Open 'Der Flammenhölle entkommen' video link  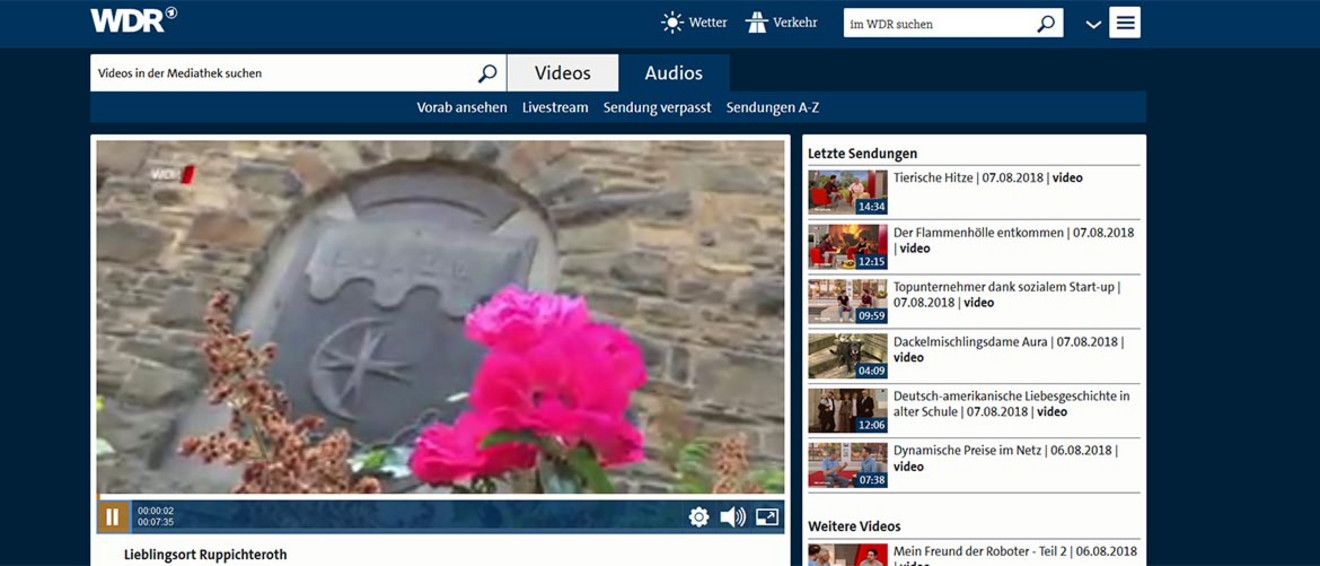click(x=1014, y=240)
